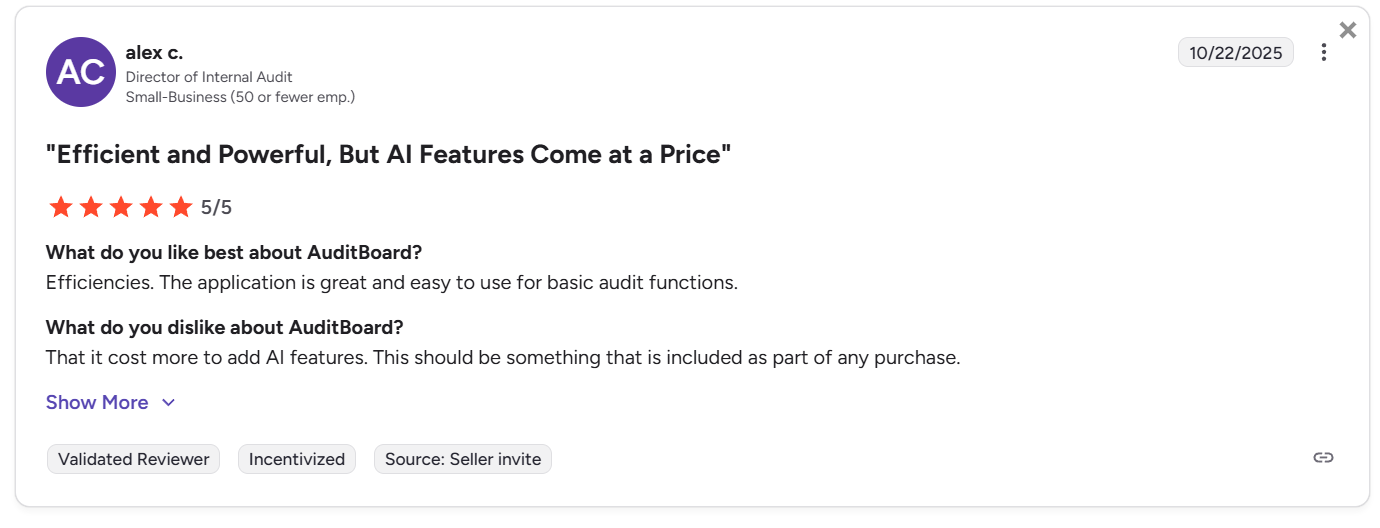Click the 10/22/2025 date badge
Viewport: 1380px width, 528px height.
pyautogui.click(x=1235, y=53)
